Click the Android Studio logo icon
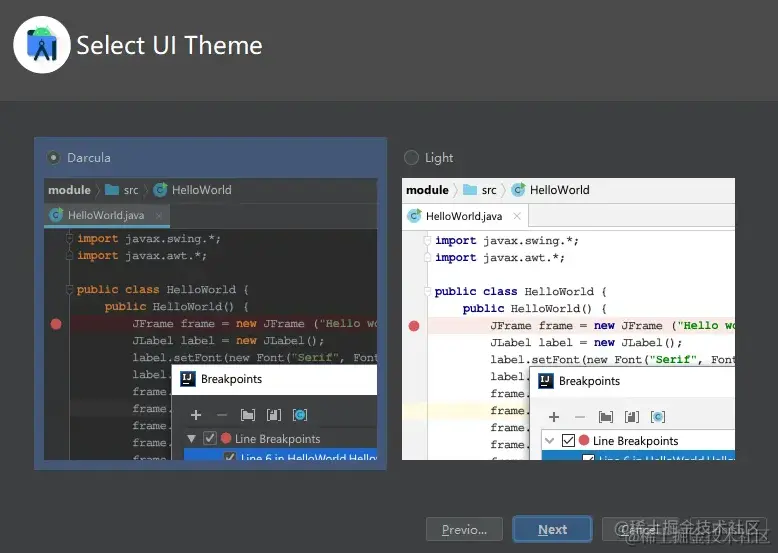This screenshot has width=778, height=553. [x=42, y=45]
